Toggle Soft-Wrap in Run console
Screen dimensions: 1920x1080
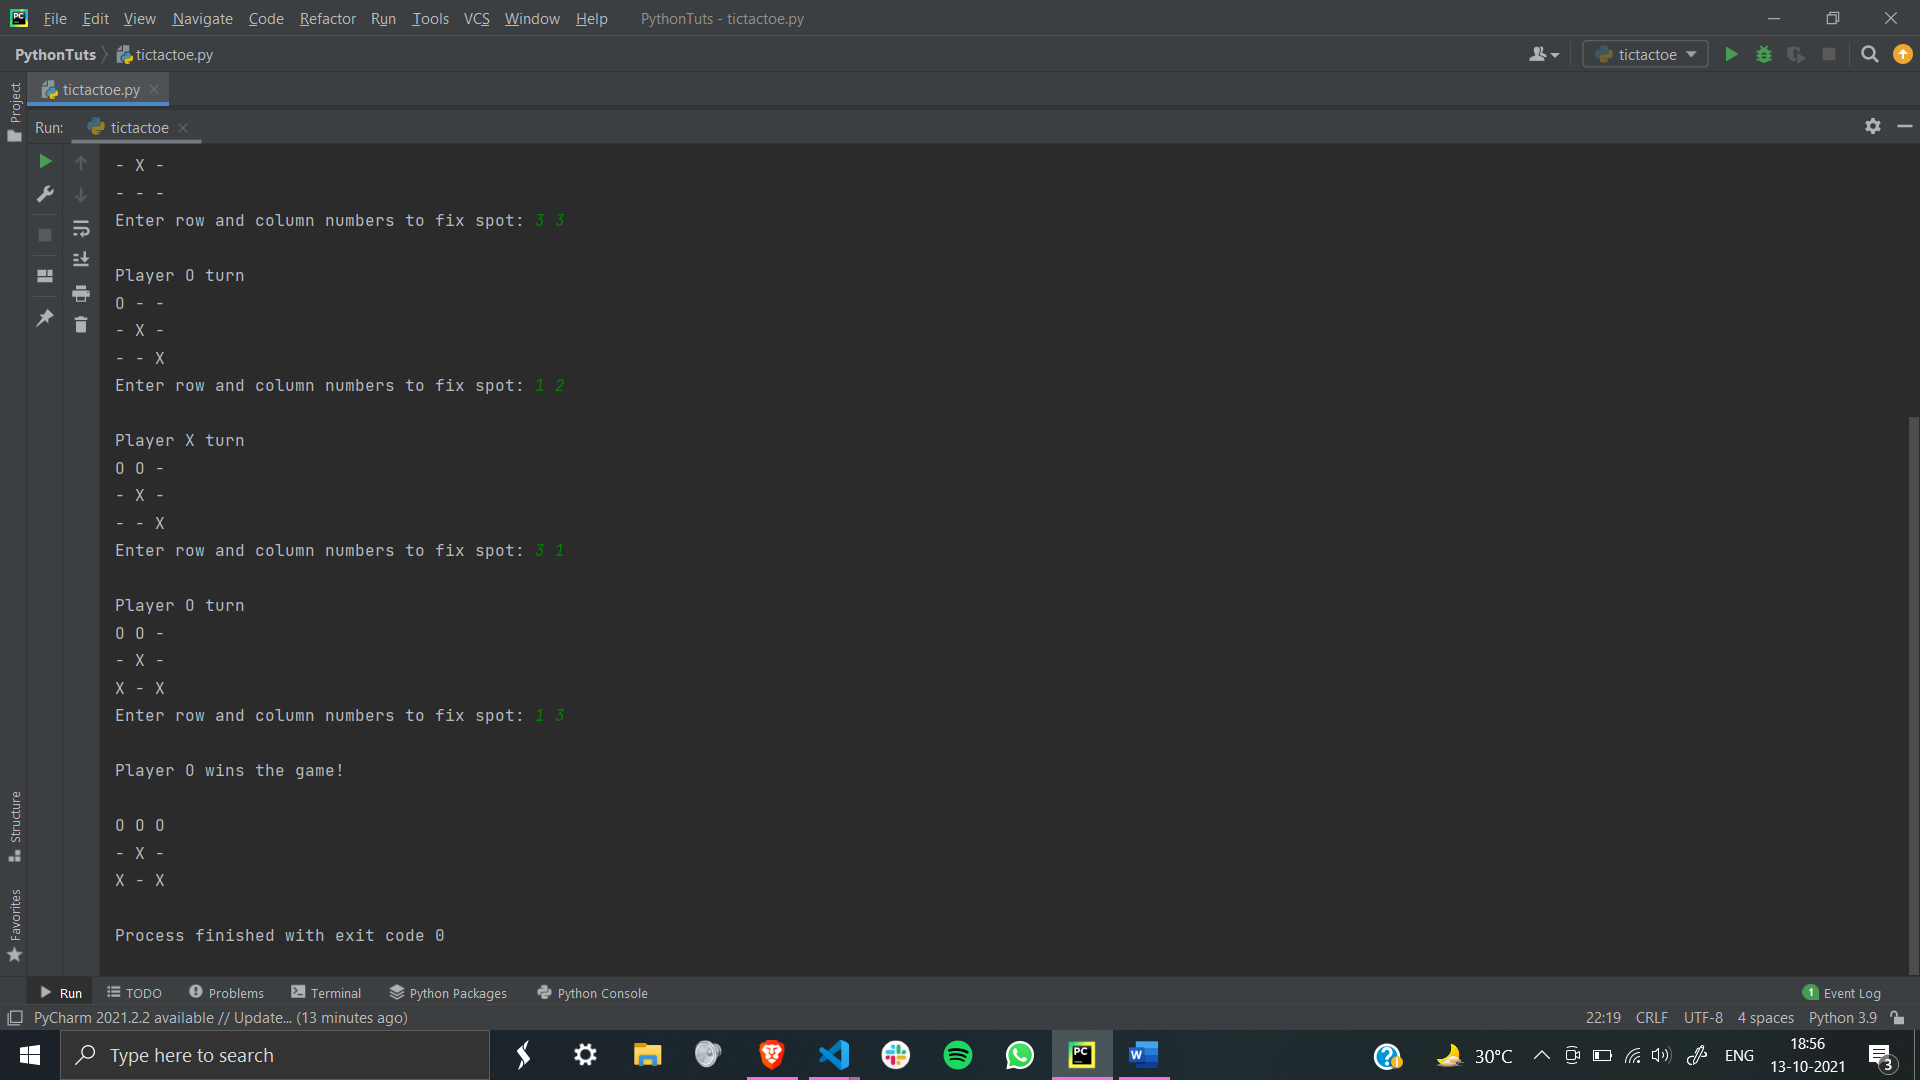click(x=81, y=229)
